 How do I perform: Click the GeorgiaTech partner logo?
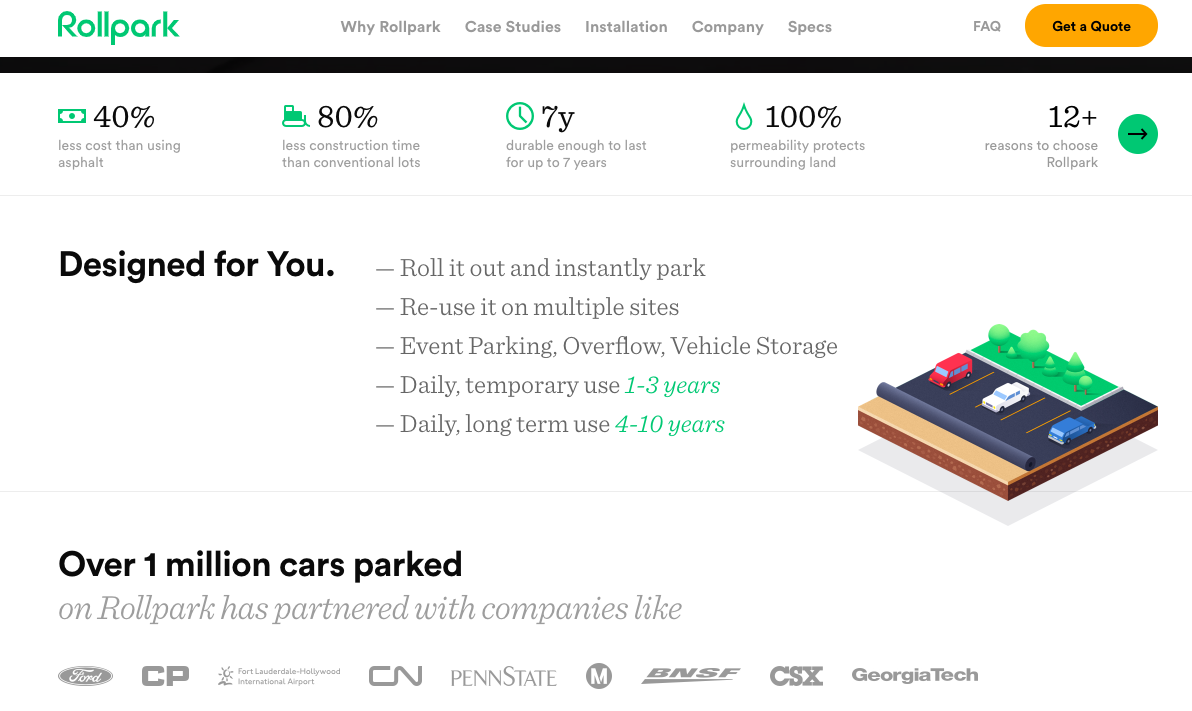click(x=914, y=675)
